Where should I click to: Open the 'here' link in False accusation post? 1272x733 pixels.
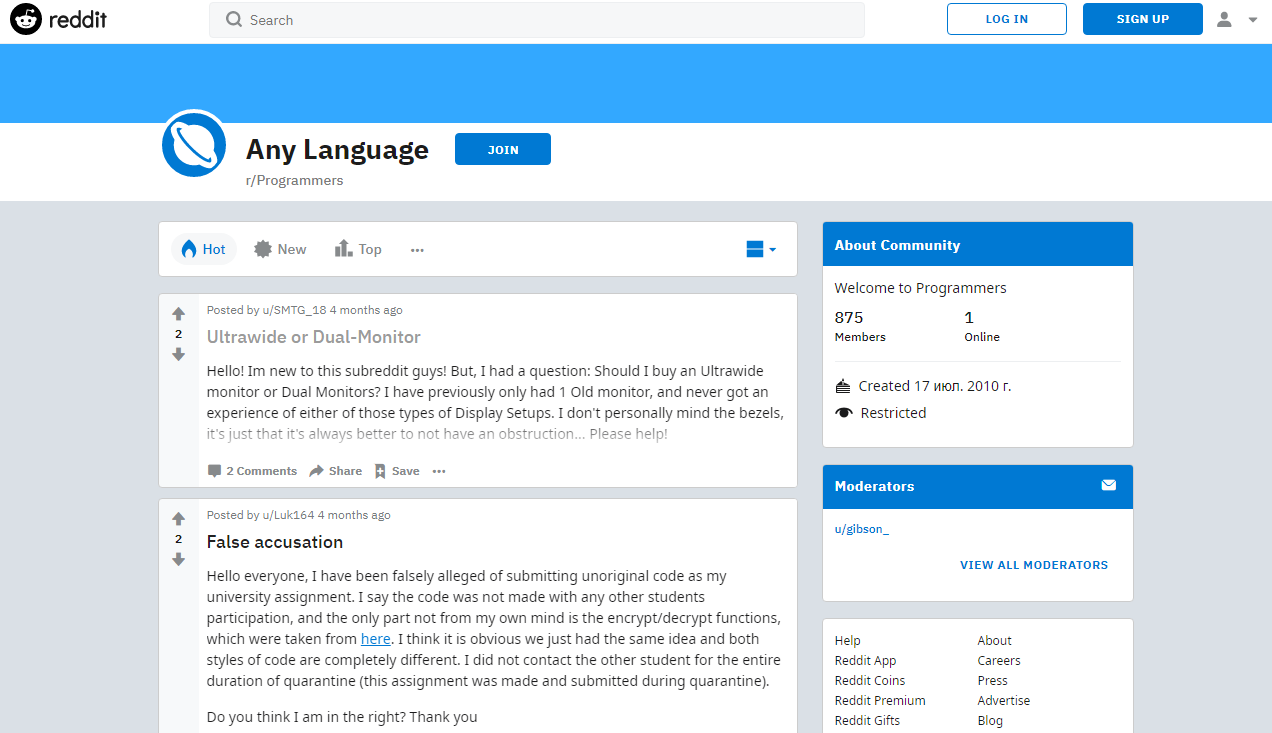pos(375,639)
